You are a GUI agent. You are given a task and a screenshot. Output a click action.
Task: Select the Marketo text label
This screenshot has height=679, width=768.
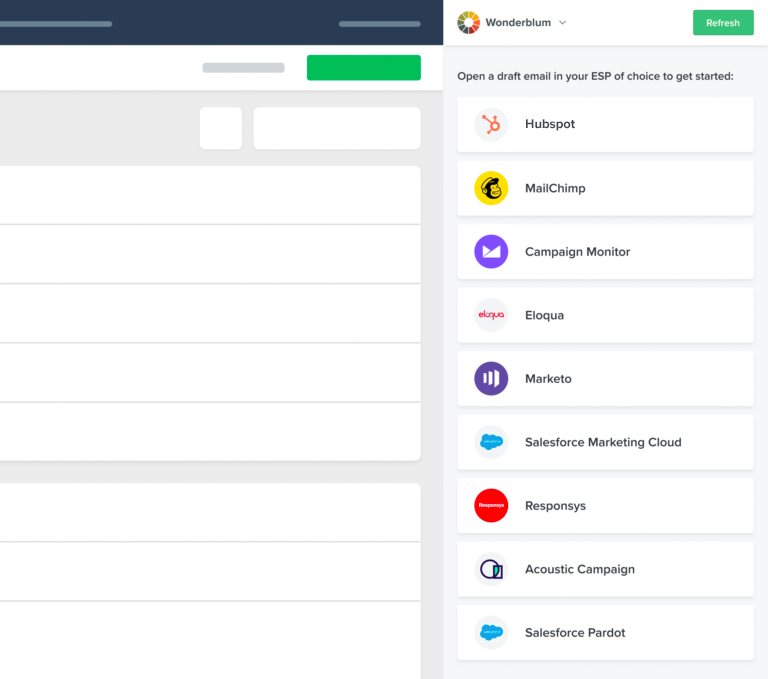tap(548, 379)
